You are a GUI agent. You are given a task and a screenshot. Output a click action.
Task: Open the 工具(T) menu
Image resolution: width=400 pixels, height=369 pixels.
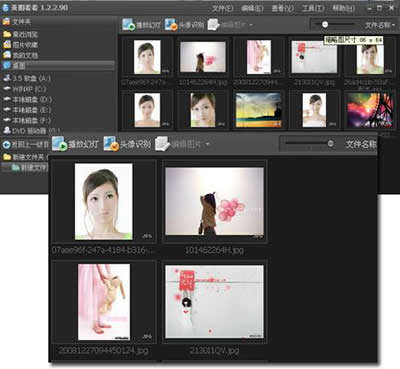313,8
